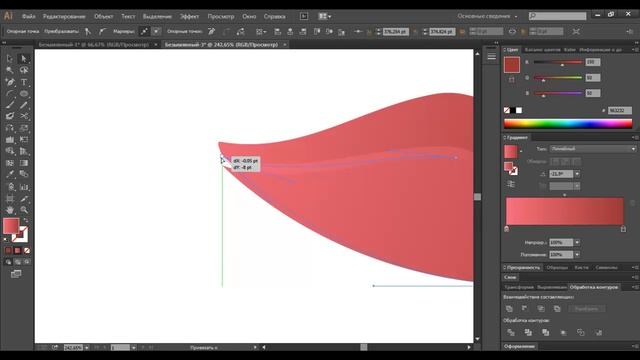Screen dimensions: 640x360
Task: Open Прозрачность panel tab
Action: [x=523, y=268]
